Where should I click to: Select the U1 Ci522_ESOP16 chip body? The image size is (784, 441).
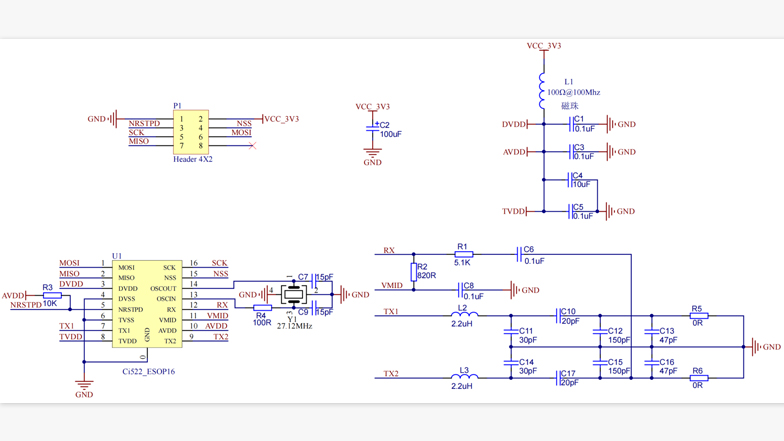pos(147,304)
